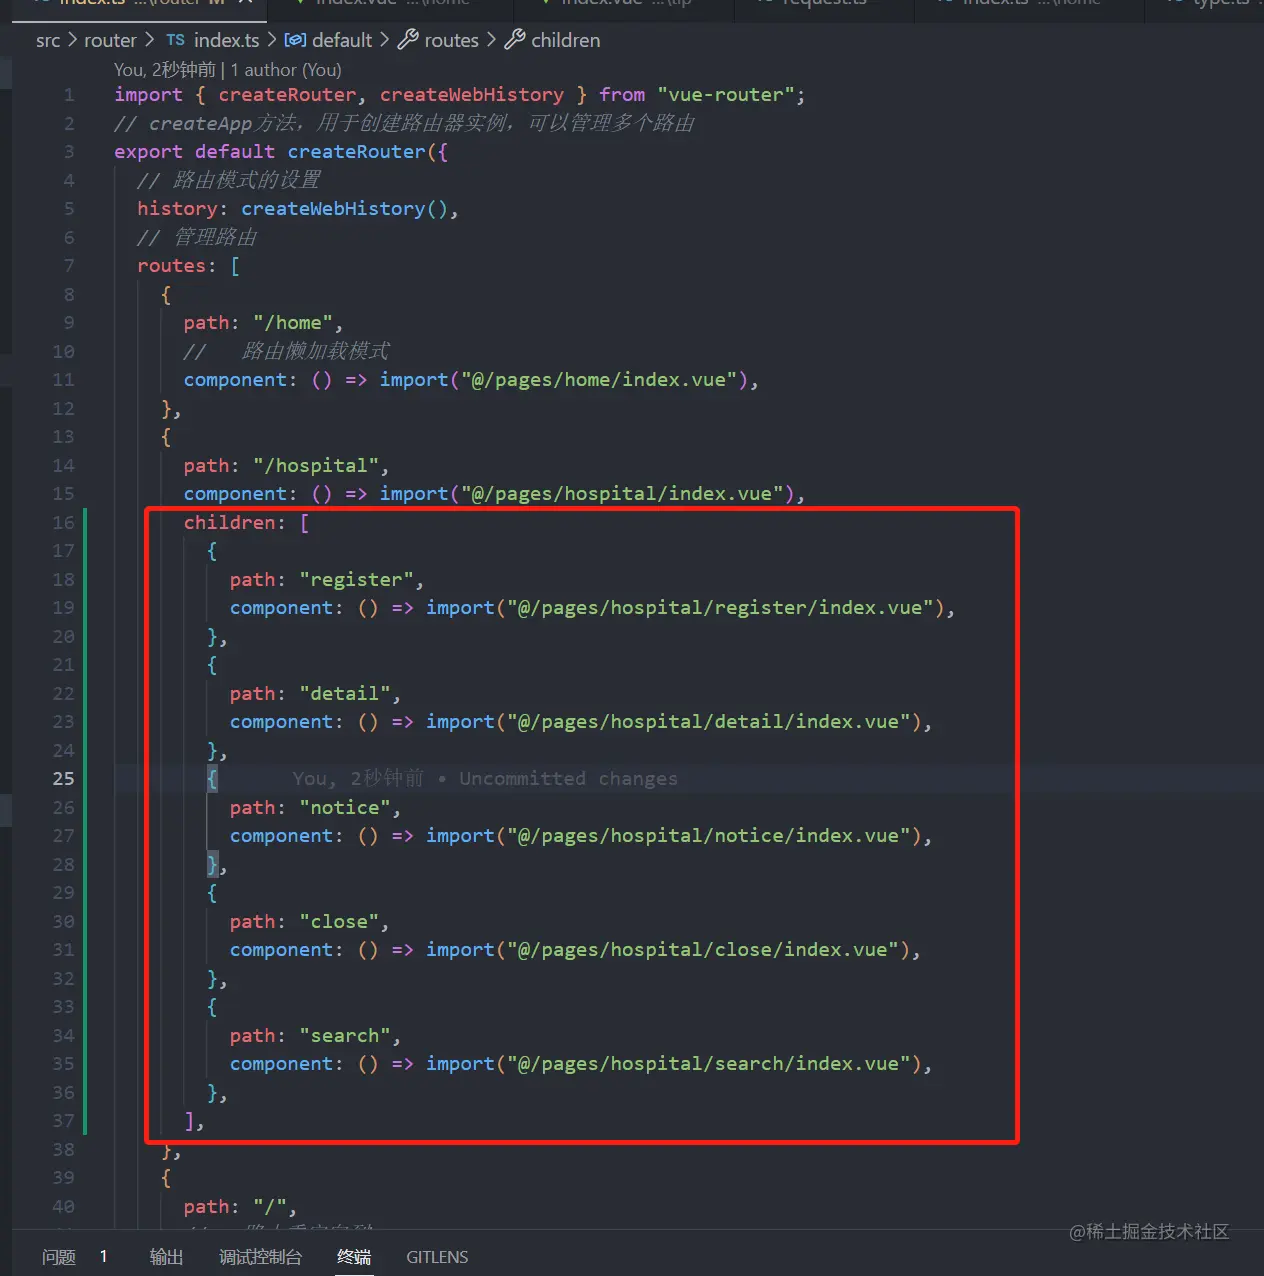Click the 路由懒加载模式 comment

click(315, 352)
